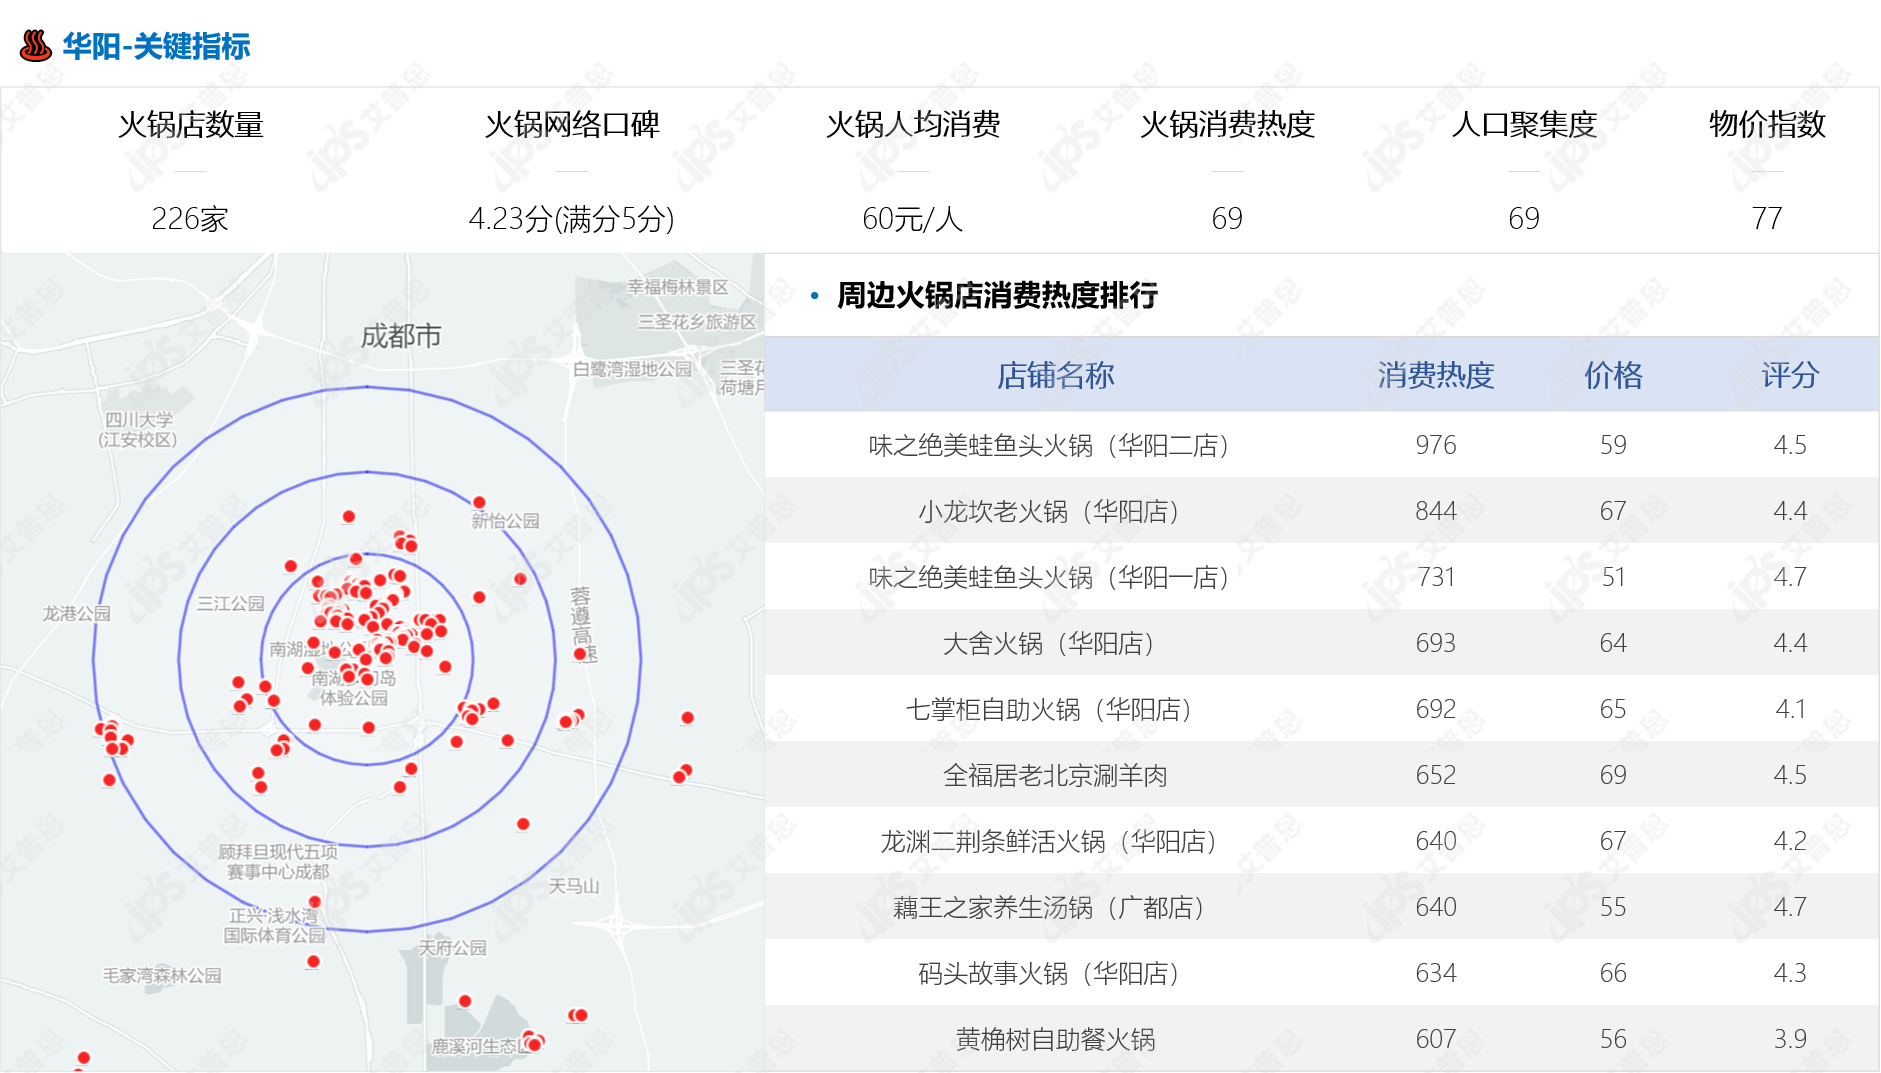Select row 七掌柜自助火锅（华阳店）
The width and height of the screenshot is (1881, 1073).
click(1322, 709)
